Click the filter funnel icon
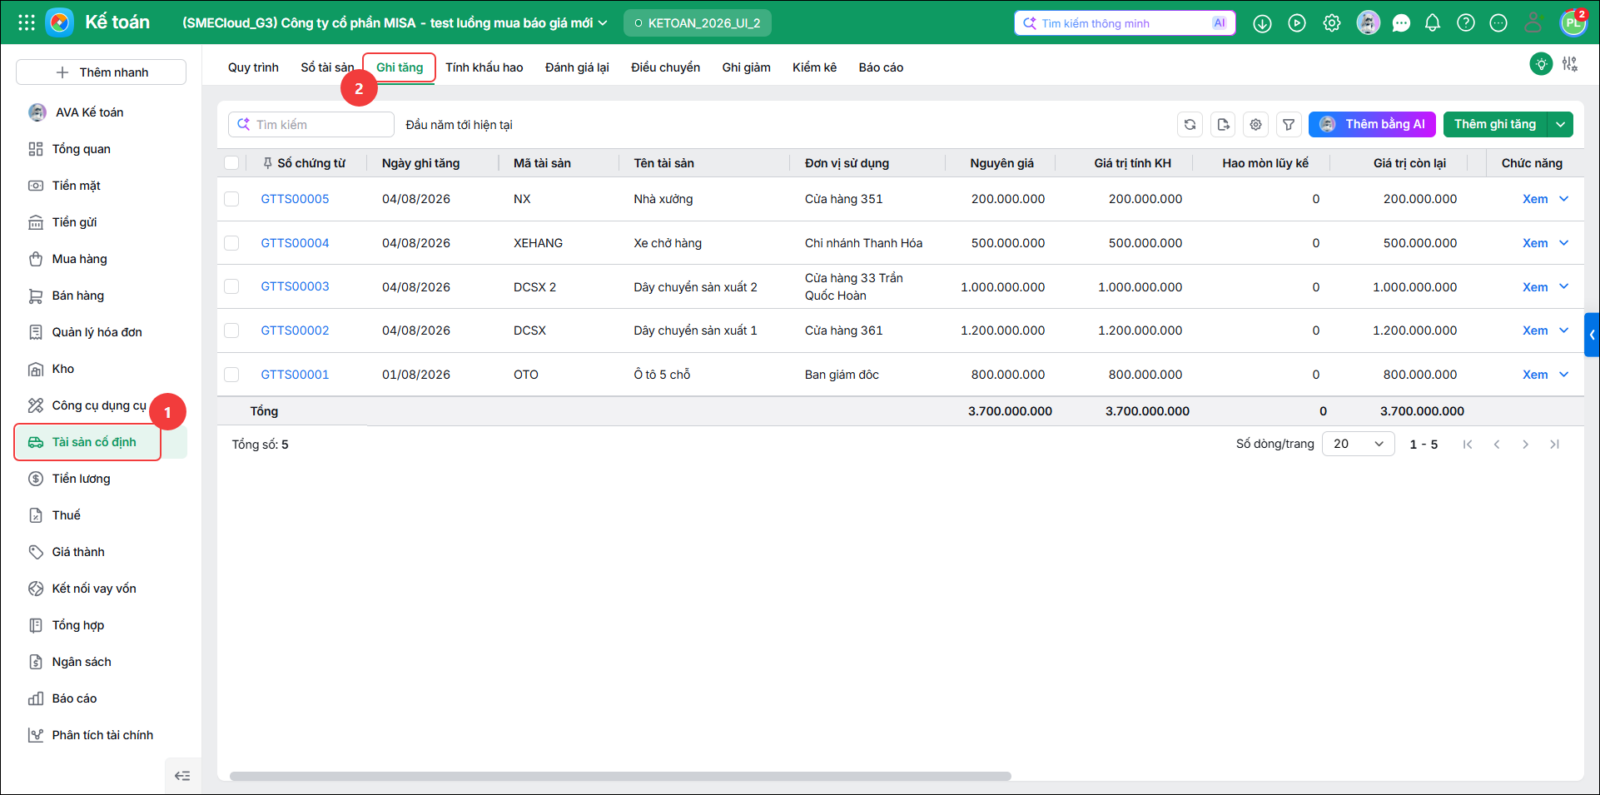 [1289, 125]
